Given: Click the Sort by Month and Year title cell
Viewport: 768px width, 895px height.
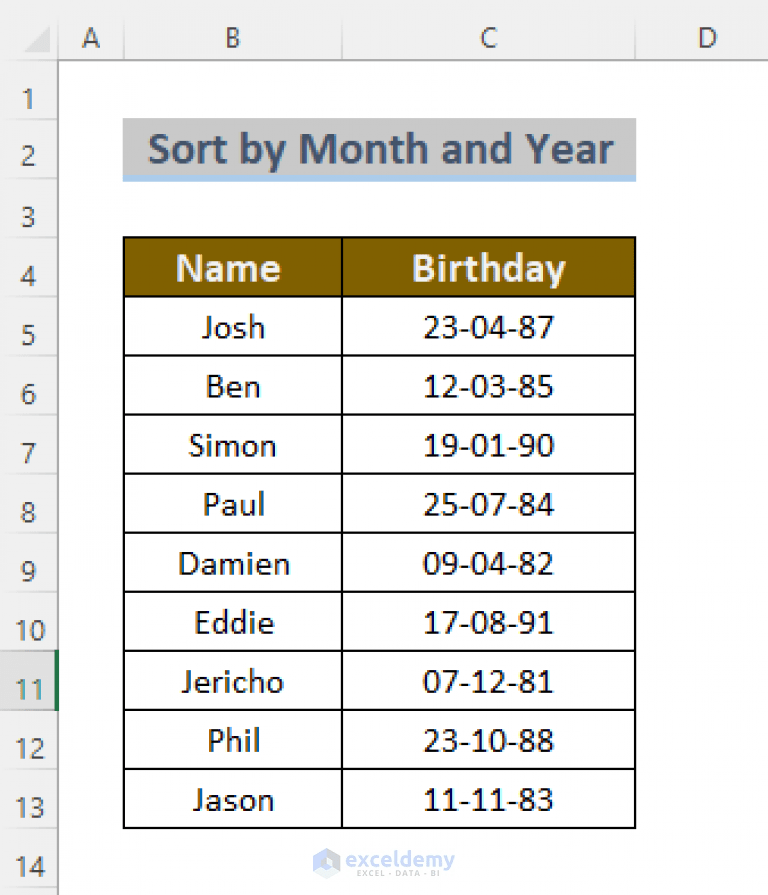Looking at the screenshot, I should (380, 149).
